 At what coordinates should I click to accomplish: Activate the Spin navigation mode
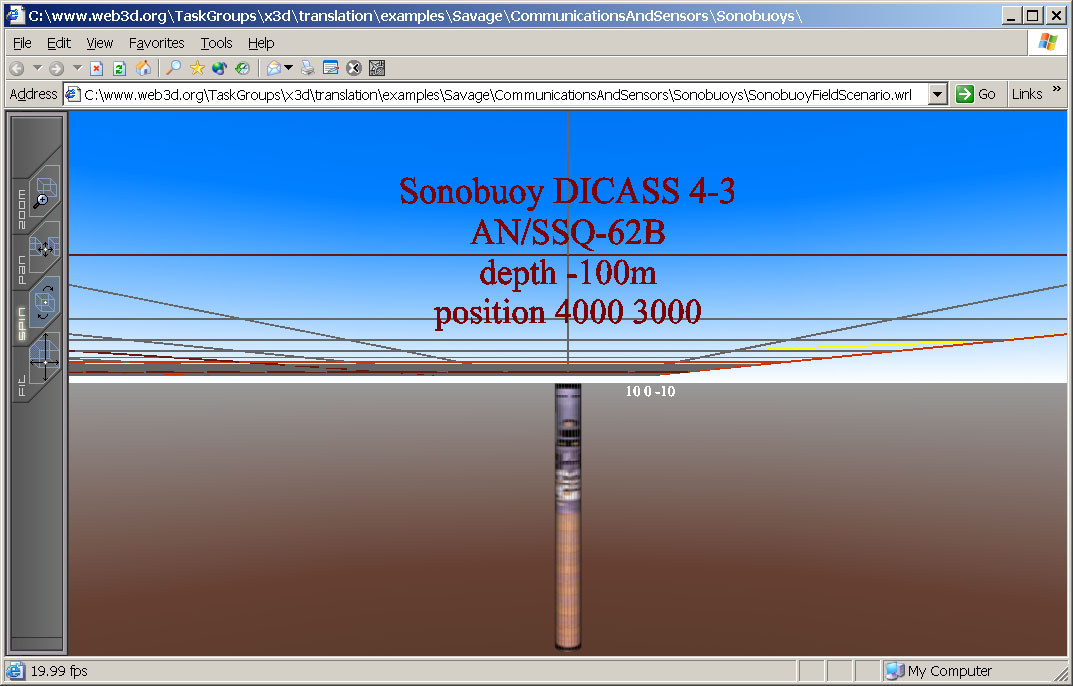tap(43, 302)
